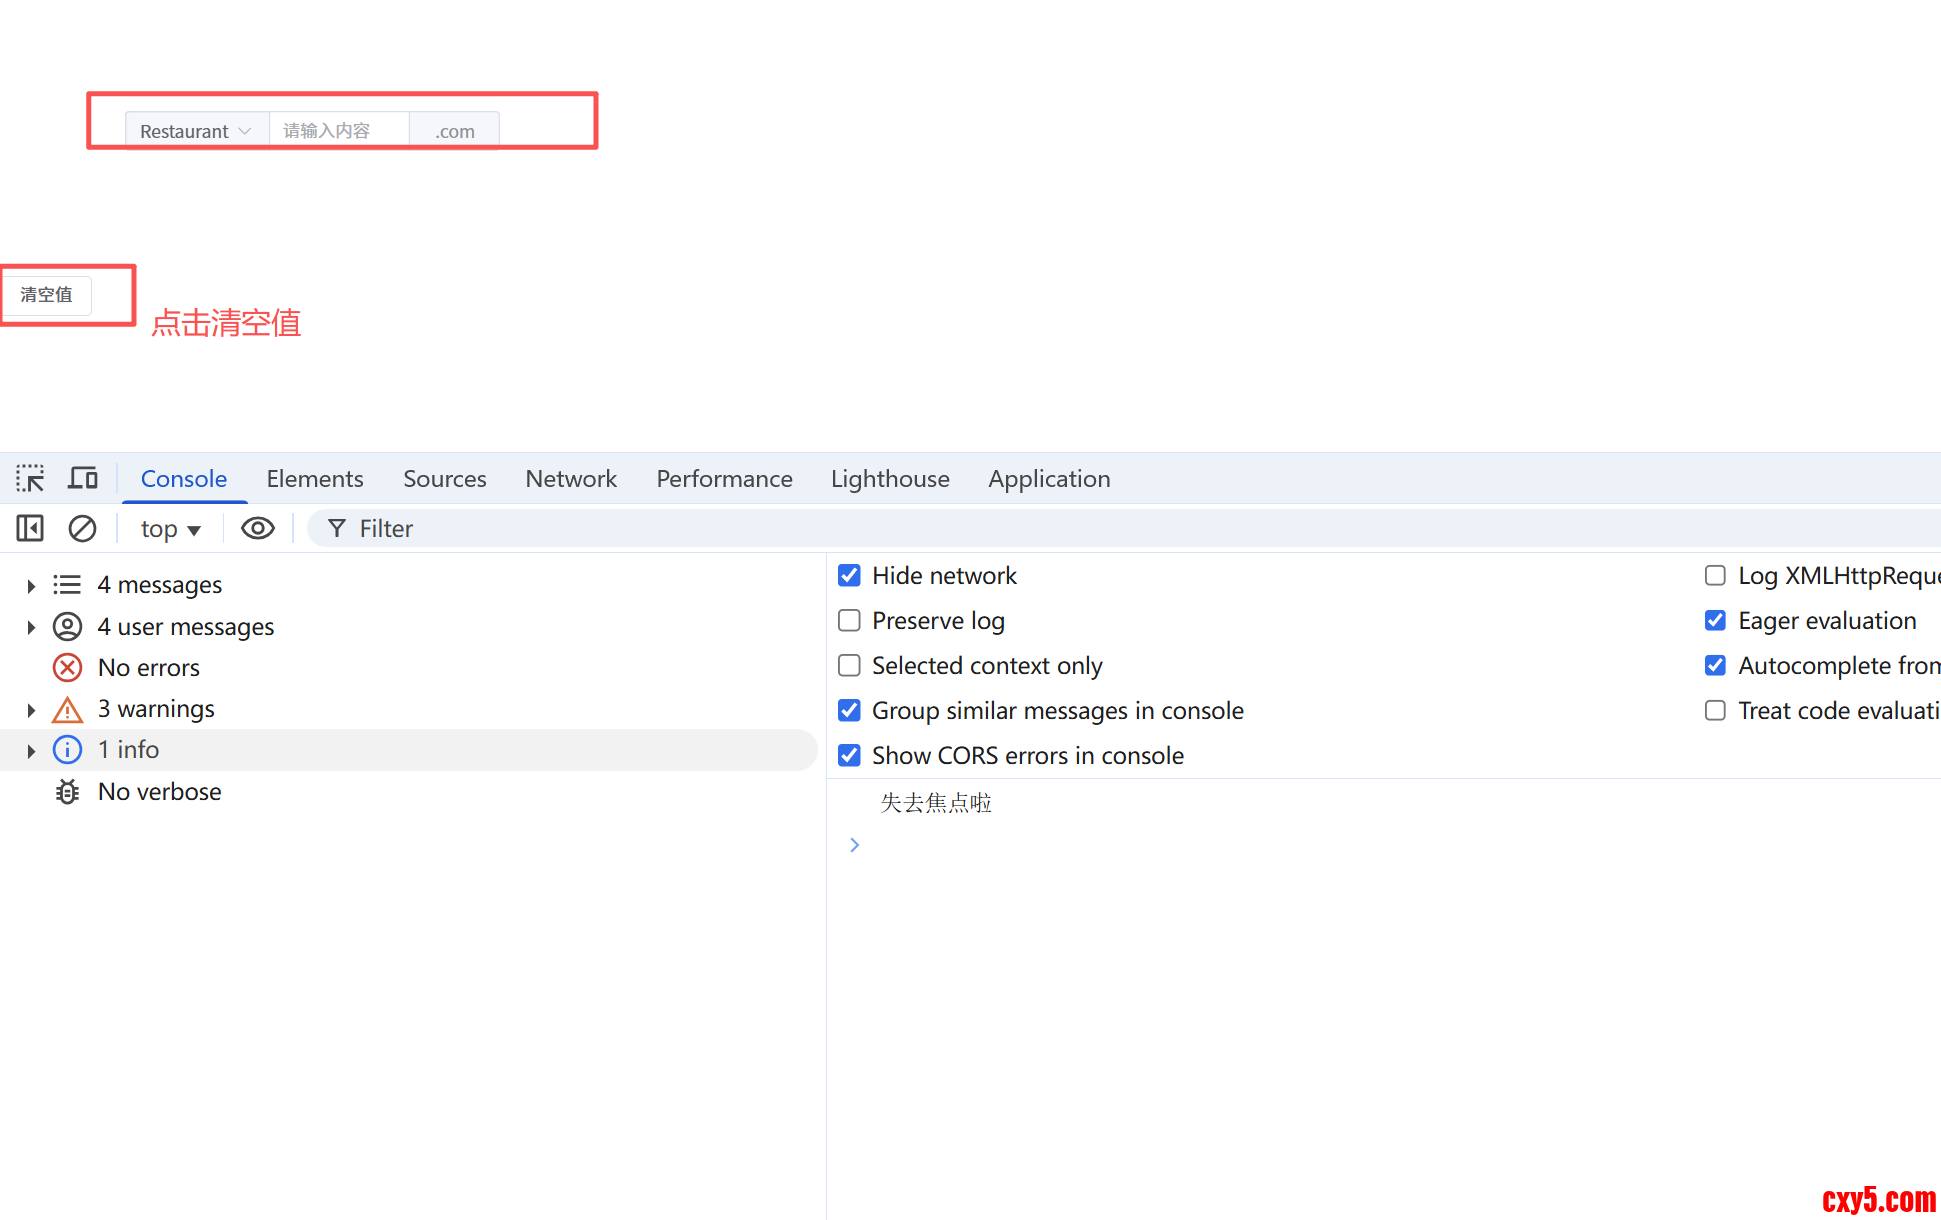The height and width of the screenshot is (1220, 1941).
Task: Open the top context dropdown
Action: tap(170, 529)
